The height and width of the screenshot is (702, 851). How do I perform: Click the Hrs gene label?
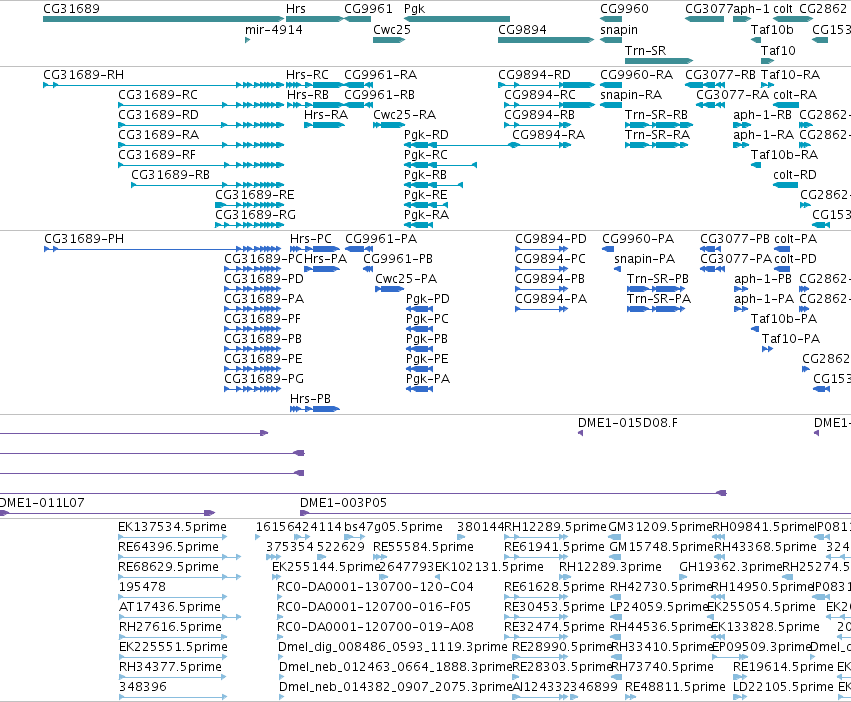296,9
